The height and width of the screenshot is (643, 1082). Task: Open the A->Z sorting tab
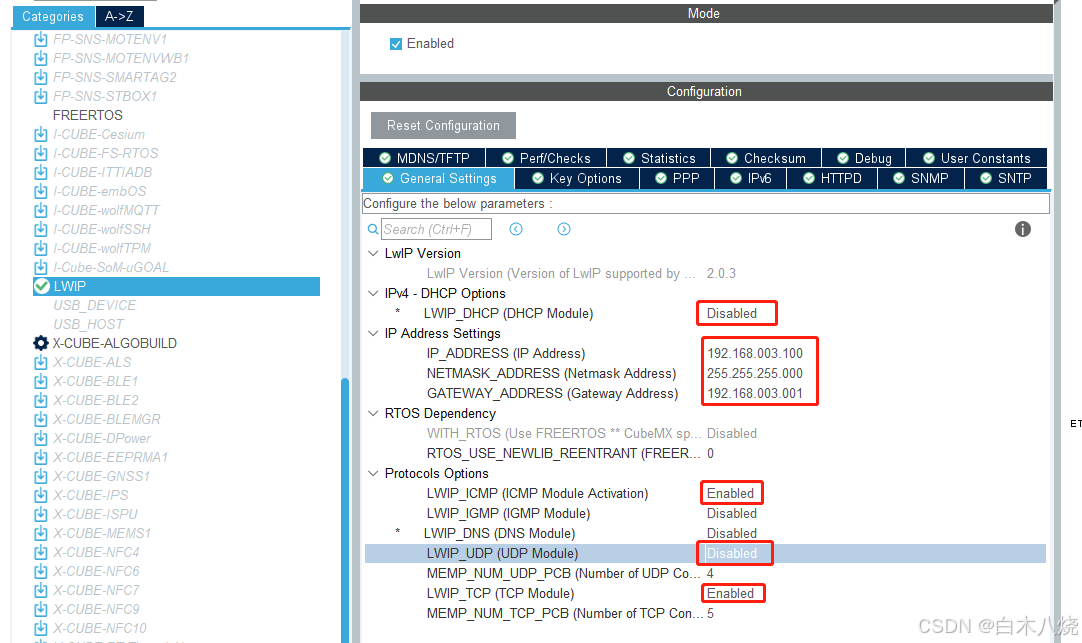[x=119, y=16]
